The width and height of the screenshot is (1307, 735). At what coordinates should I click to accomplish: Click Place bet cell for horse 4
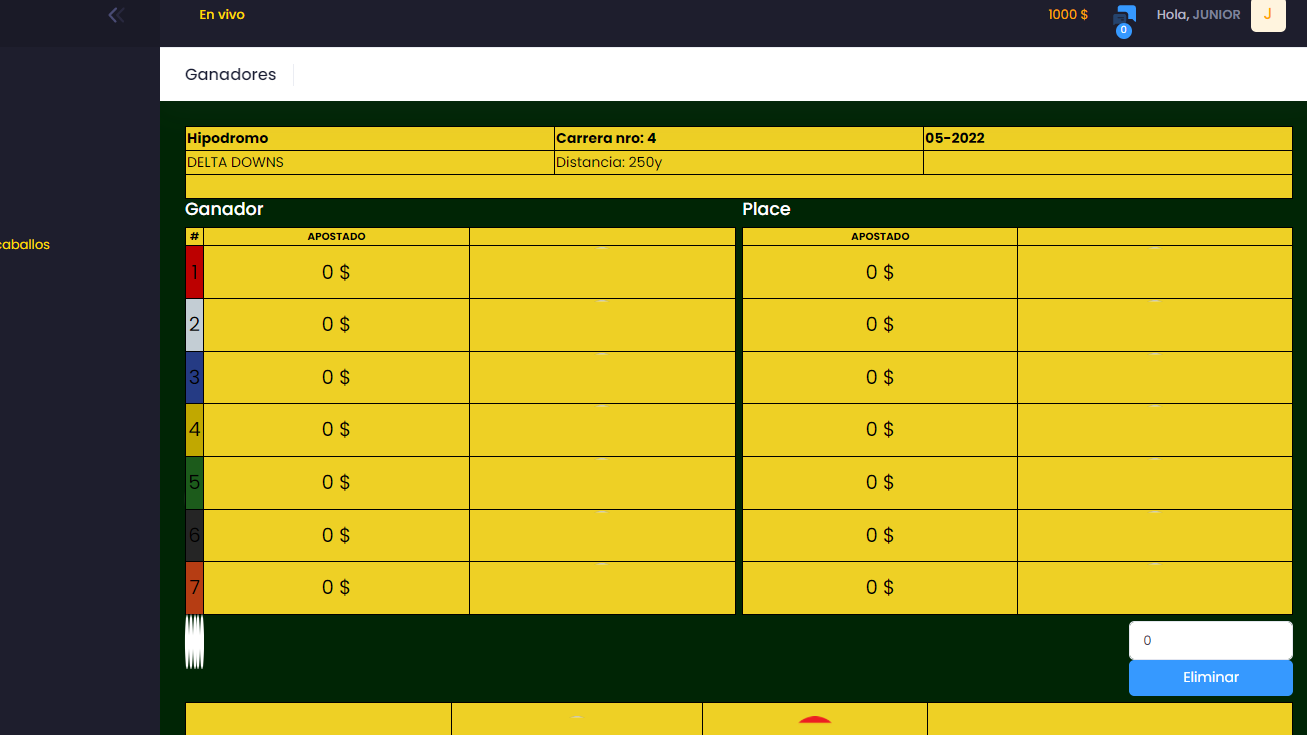coord(879,430)
